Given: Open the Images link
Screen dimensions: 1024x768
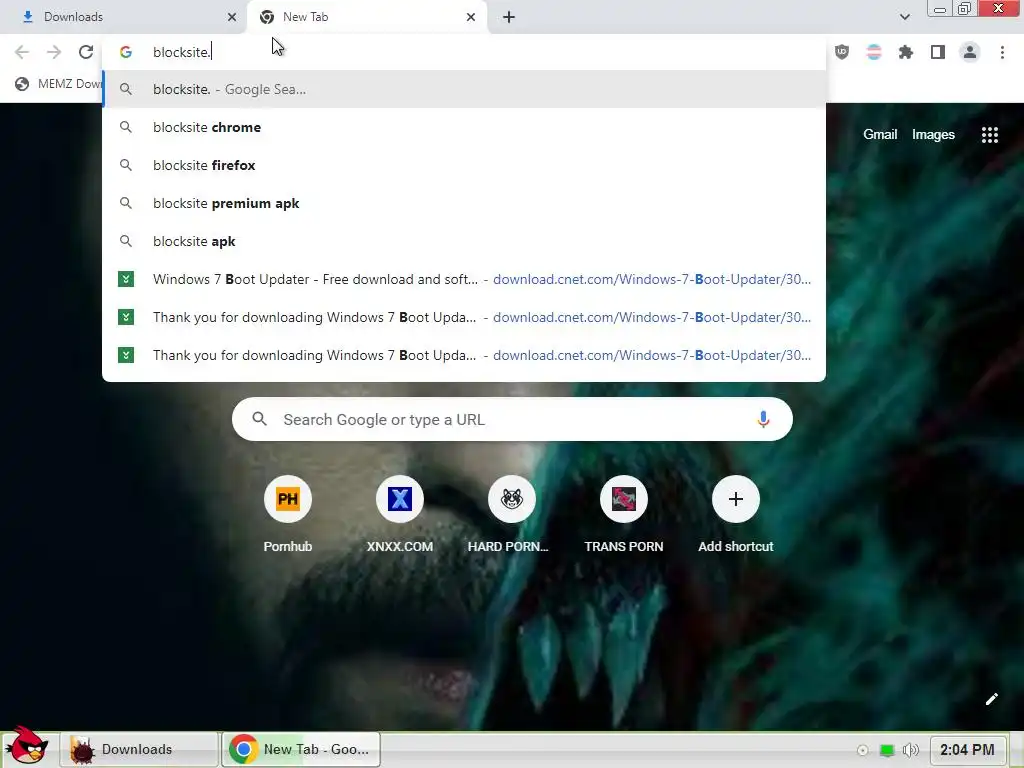Looking at the screenshot, I should 933,135.
